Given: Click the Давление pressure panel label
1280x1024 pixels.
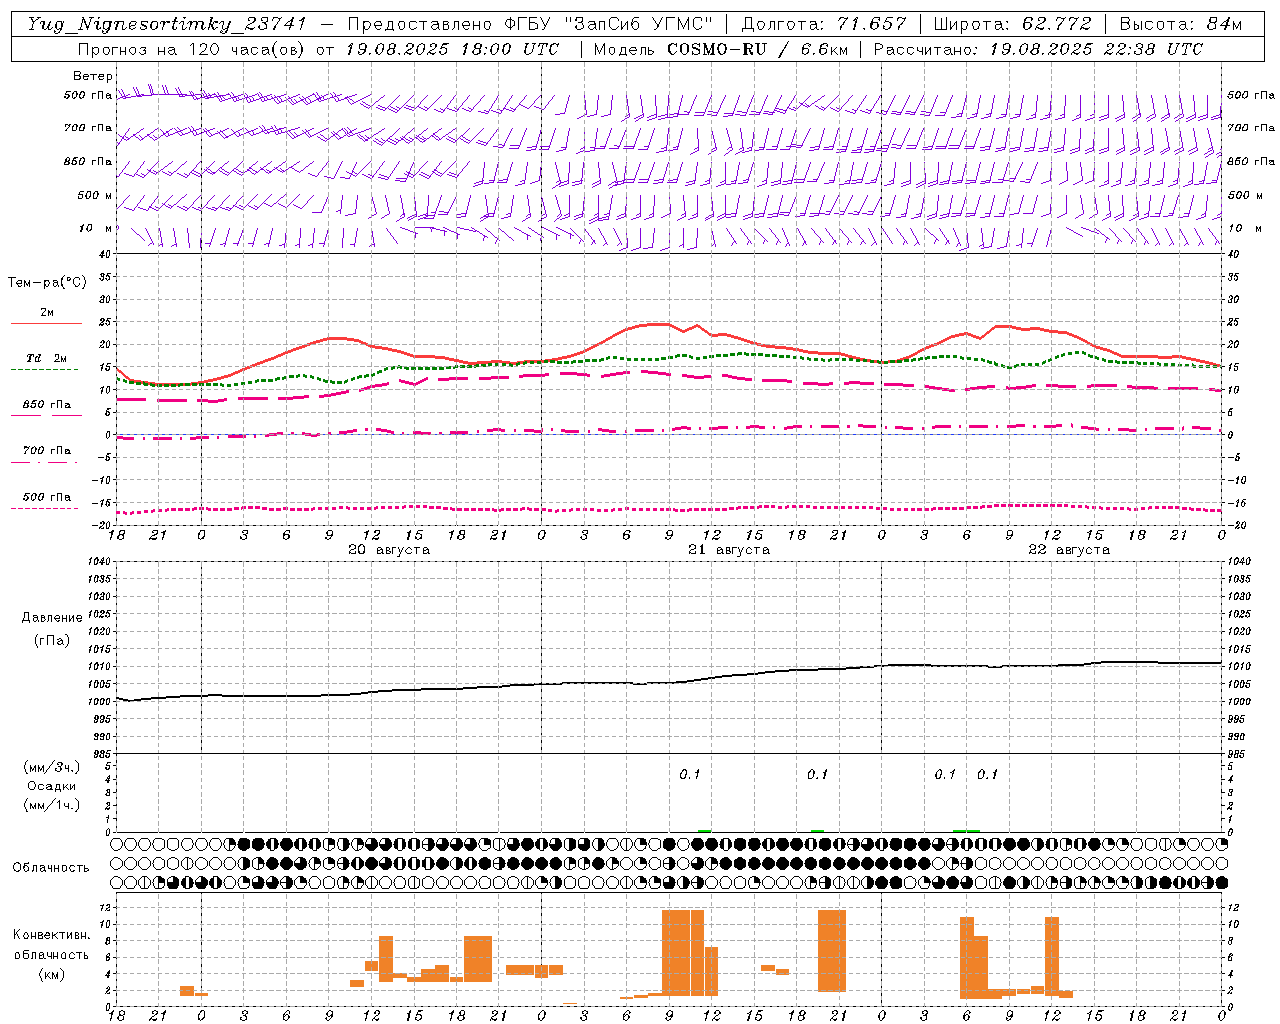Looking at the screenshot, I should click(51, 617).
